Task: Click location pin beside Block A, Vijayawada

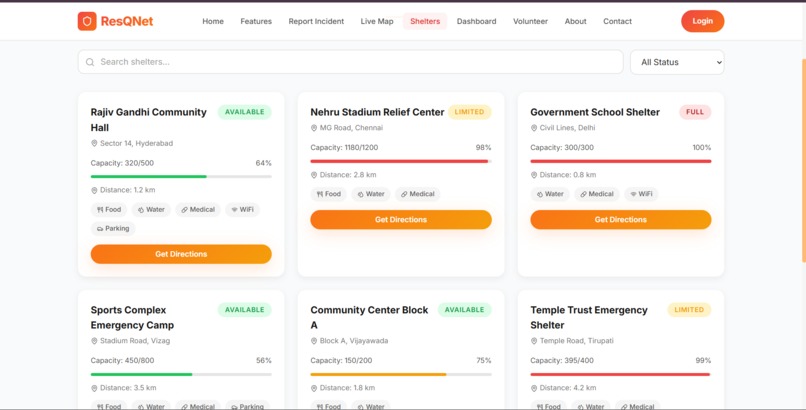Action: point(314,341)
